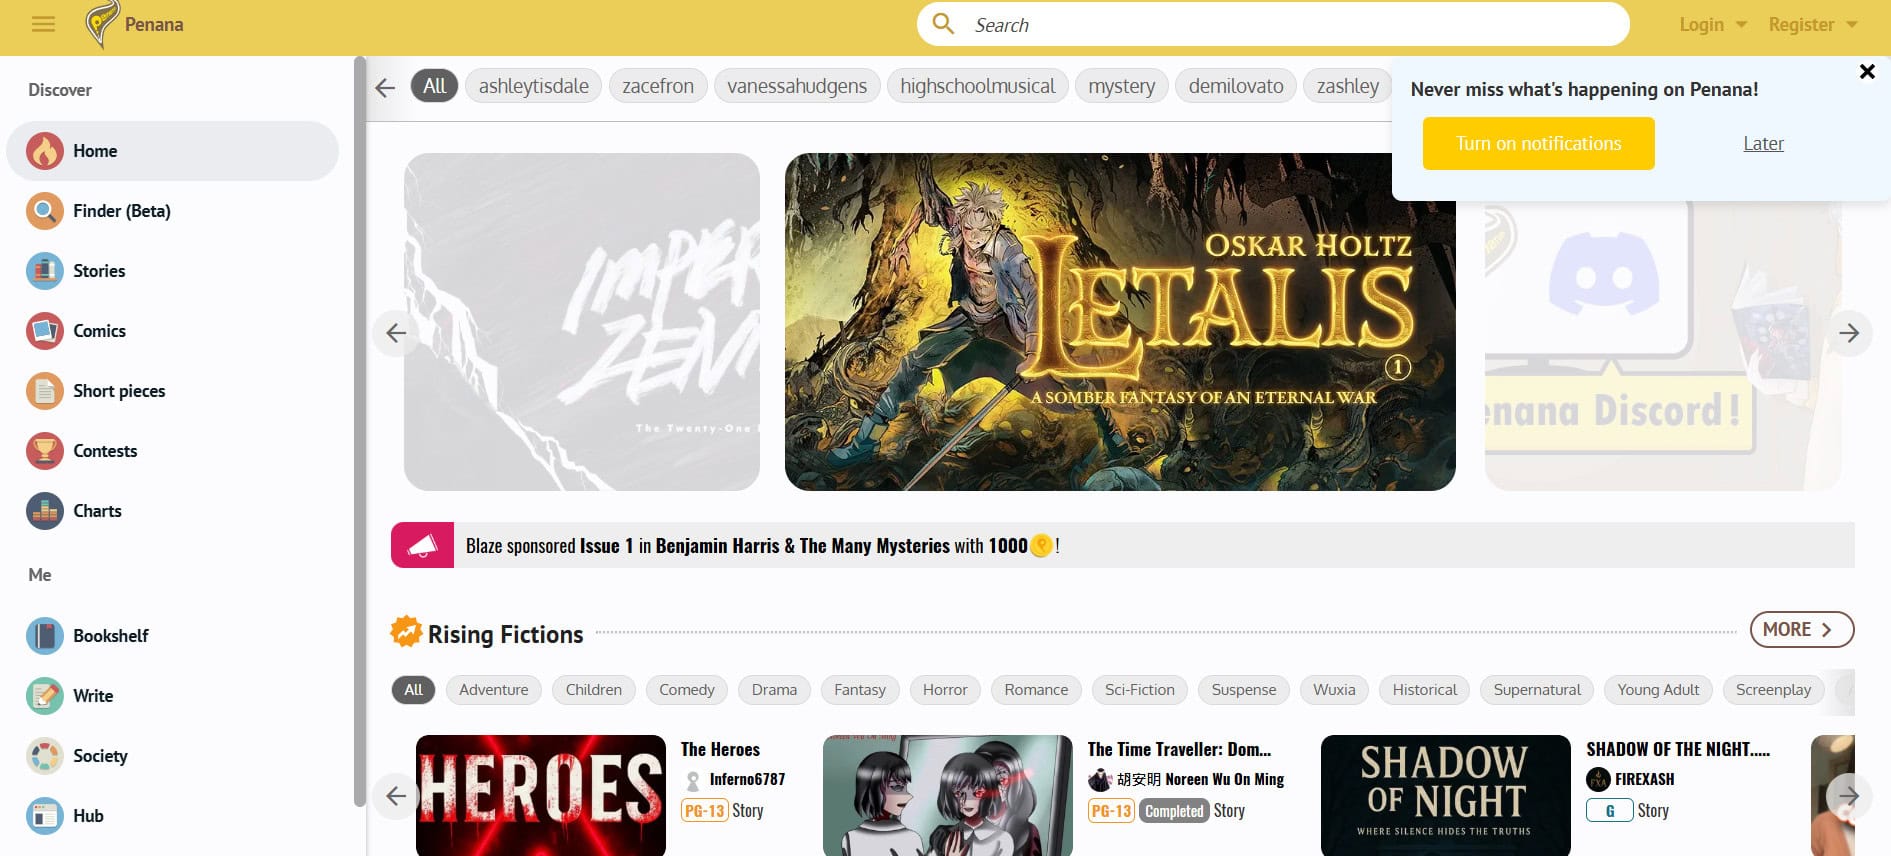
Task: Open Comics from the sidebar icon
Action: 44,331
